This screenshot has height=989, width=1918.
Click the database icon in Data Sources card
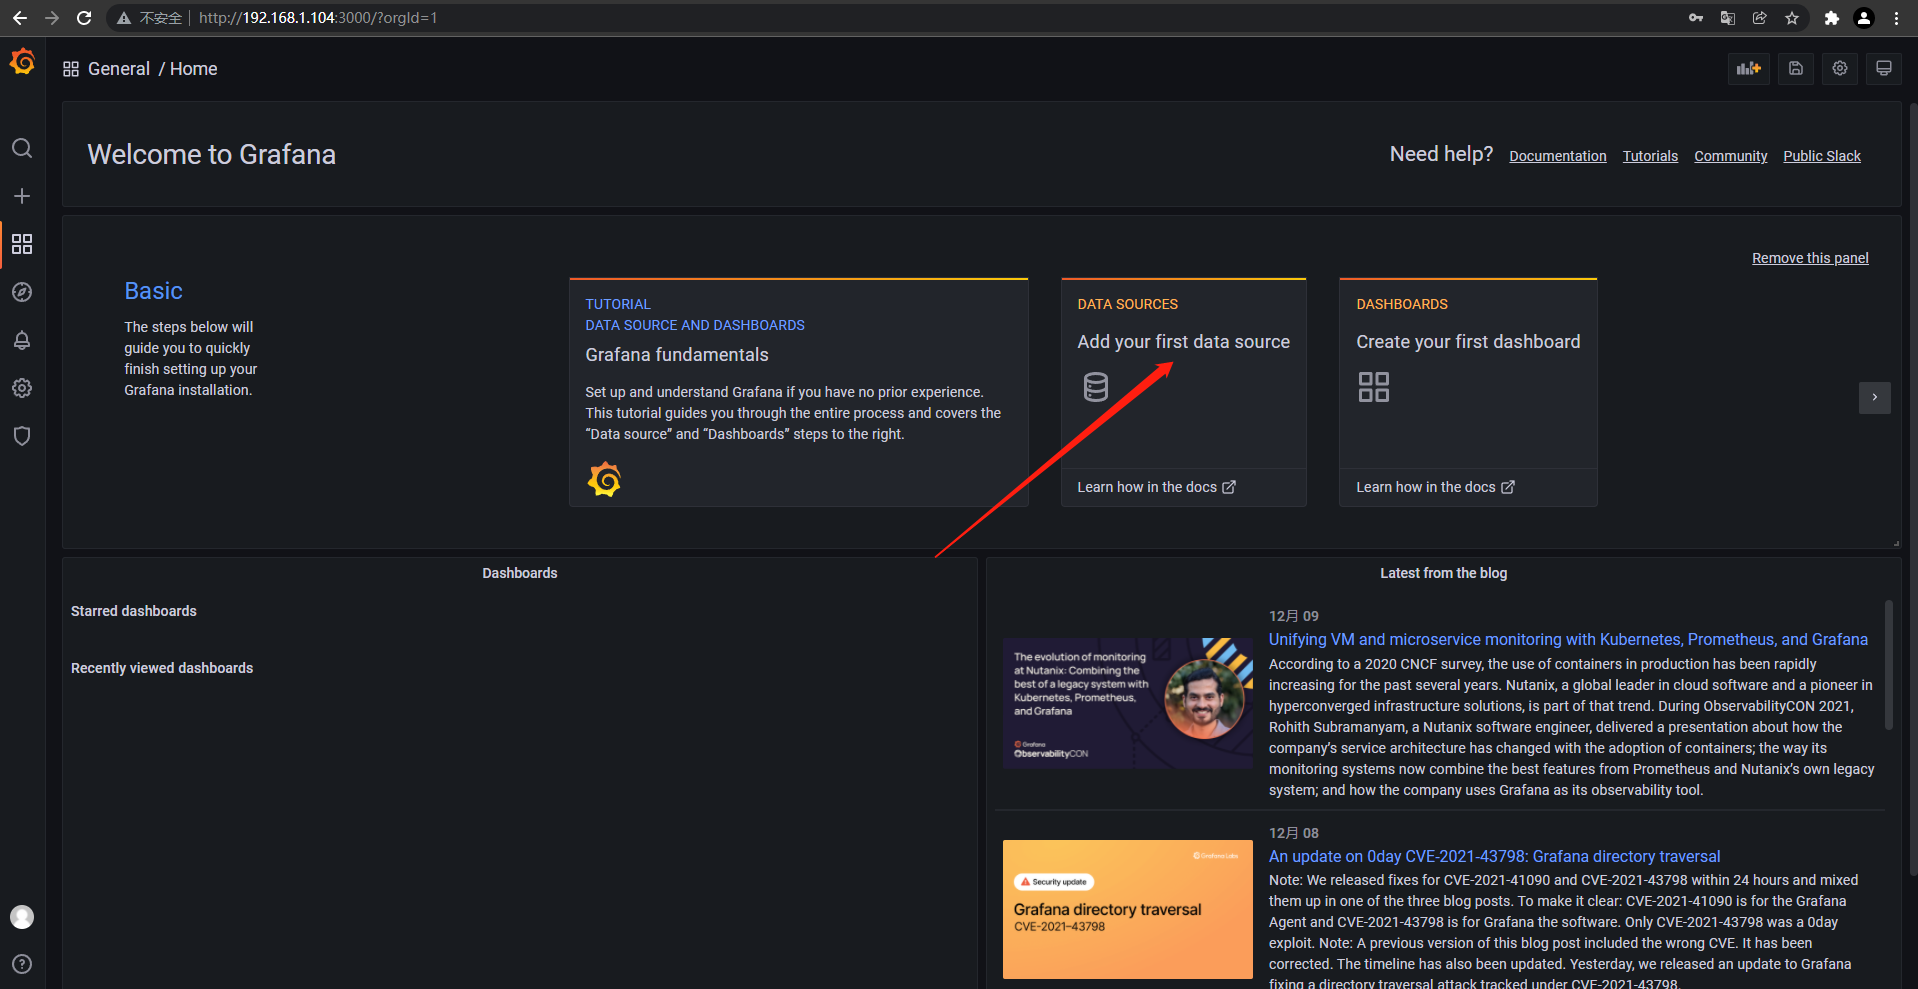(1096, 387)
